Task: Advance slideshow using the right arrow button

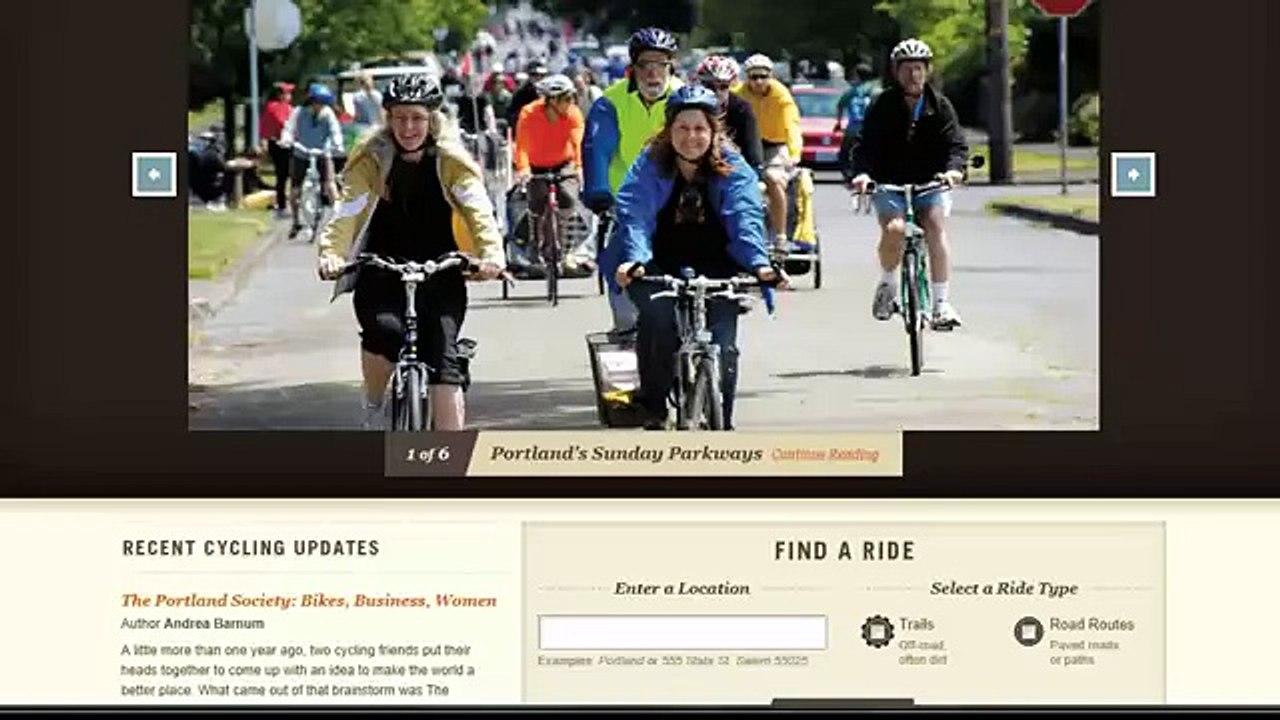Action: coord(1133,175)
